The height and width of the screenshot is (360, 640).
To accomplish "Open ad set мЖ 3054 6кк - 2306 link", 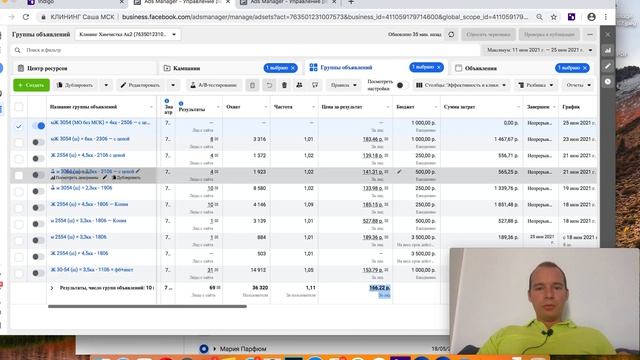I will [x=90, y=139].
